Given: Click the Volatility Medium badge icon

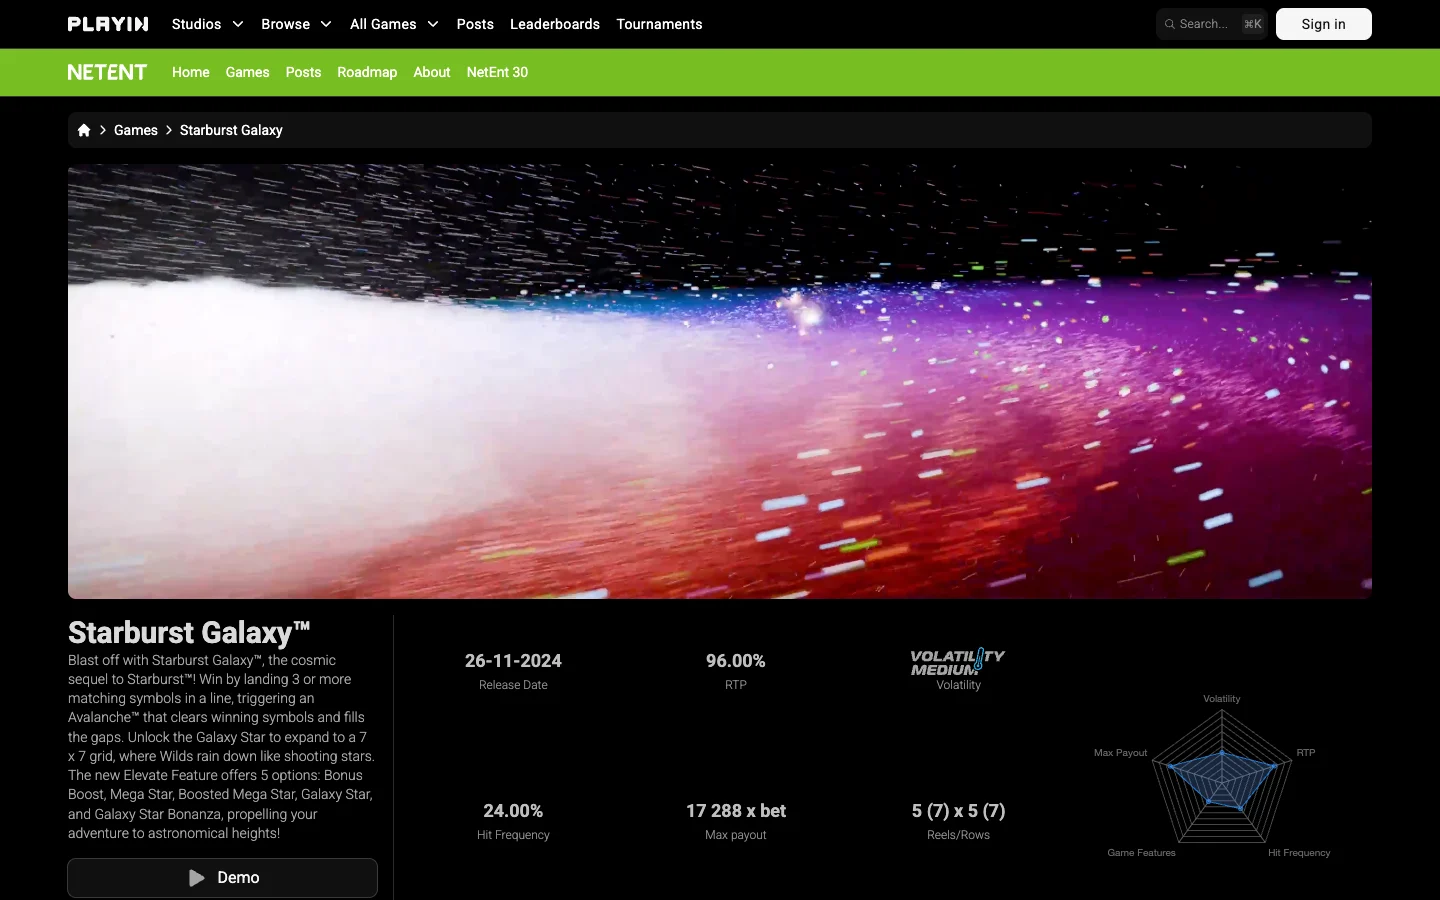Looking at the screenshot, I should tap(958, 662).
